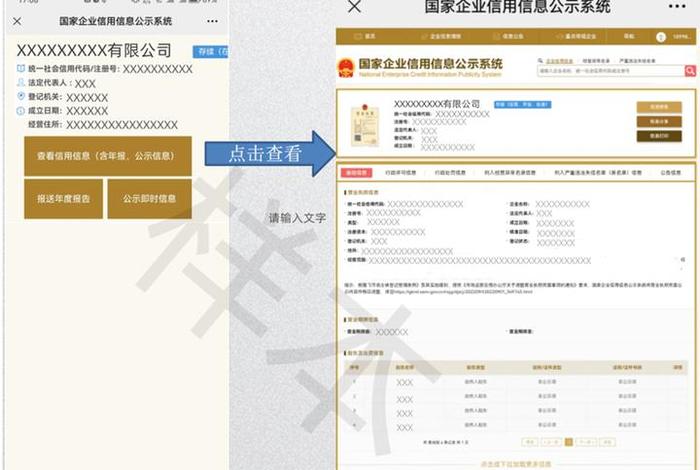The height and width of the screenshot is (470, 700).
Task: Click the lightest gold button in company card
Action: [659, 107]
